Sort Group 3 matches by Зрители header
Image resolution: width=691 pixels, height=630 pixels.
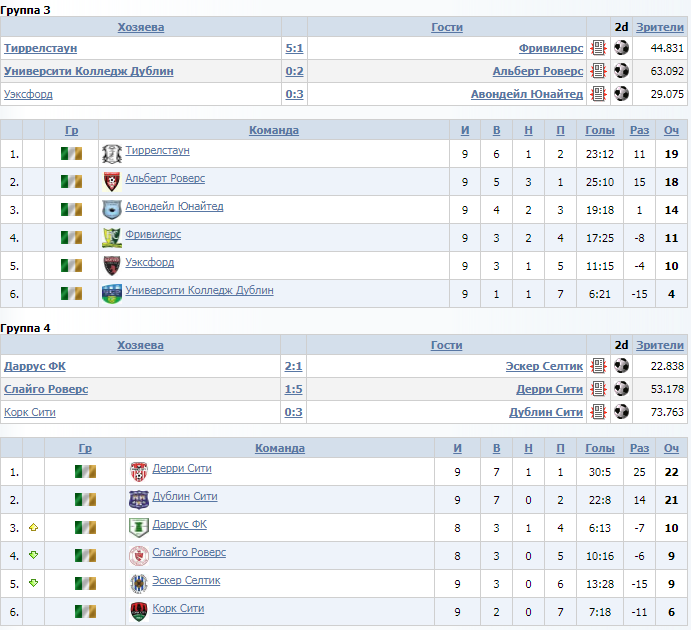click(660, 27)
